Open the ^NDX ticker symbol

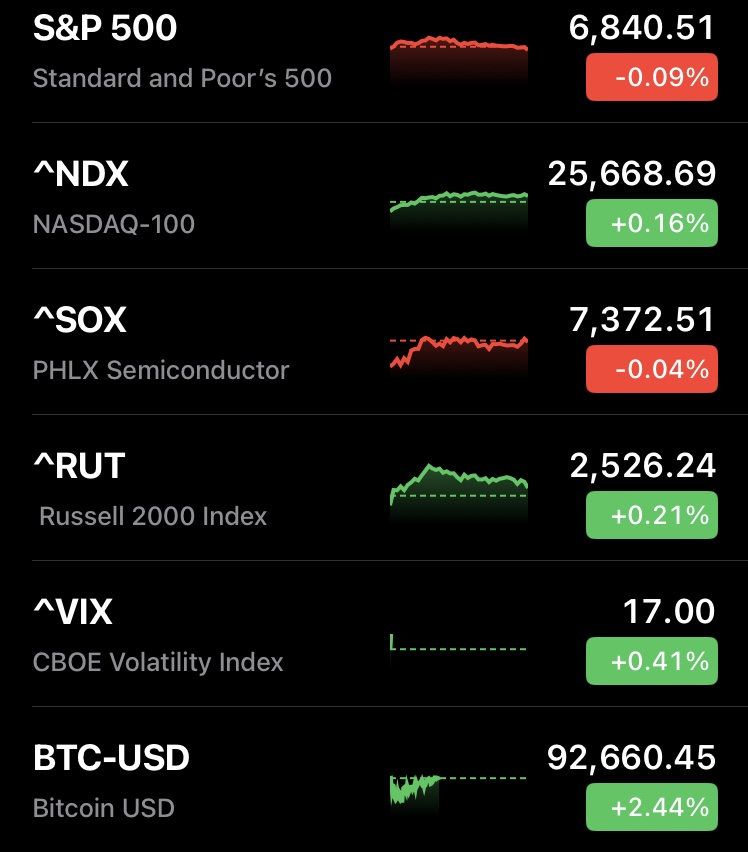81,175
